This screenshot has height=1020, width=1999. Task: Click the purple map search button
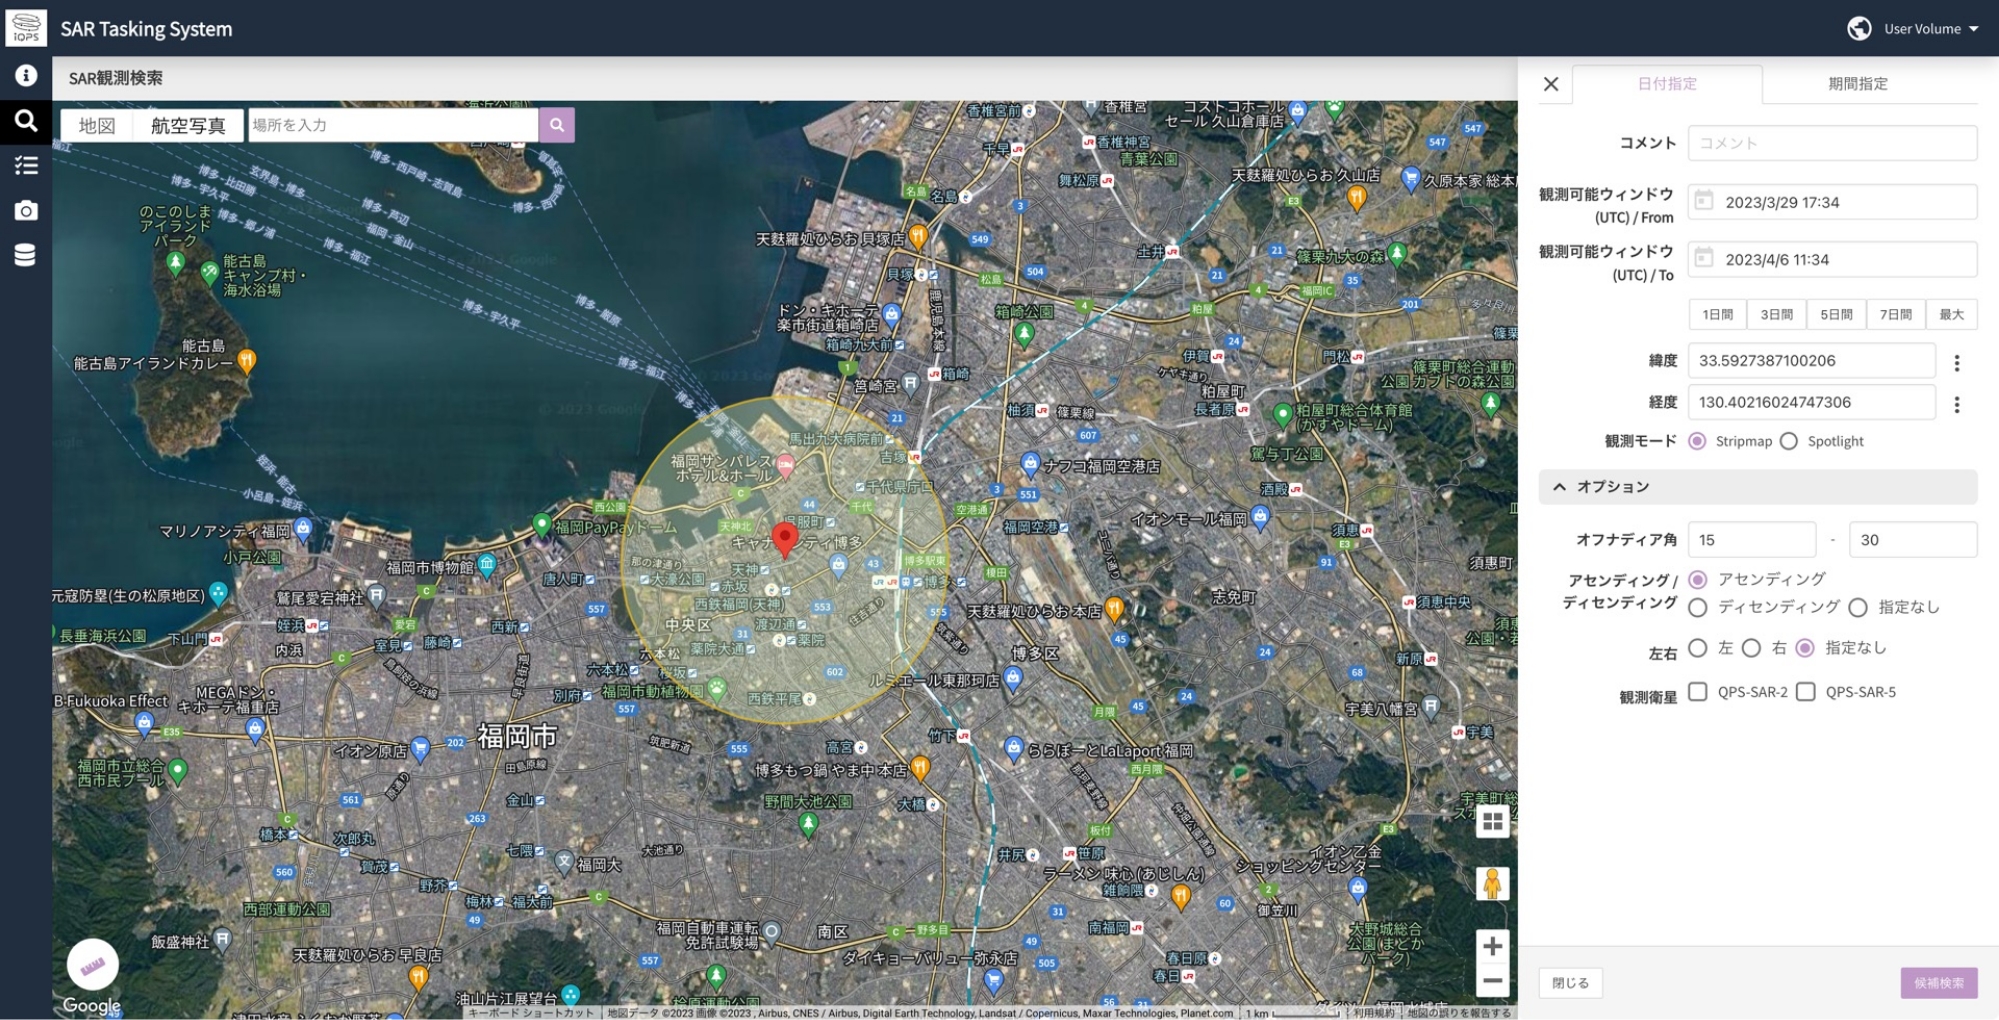pyautogui.click(x=557, y=125)
